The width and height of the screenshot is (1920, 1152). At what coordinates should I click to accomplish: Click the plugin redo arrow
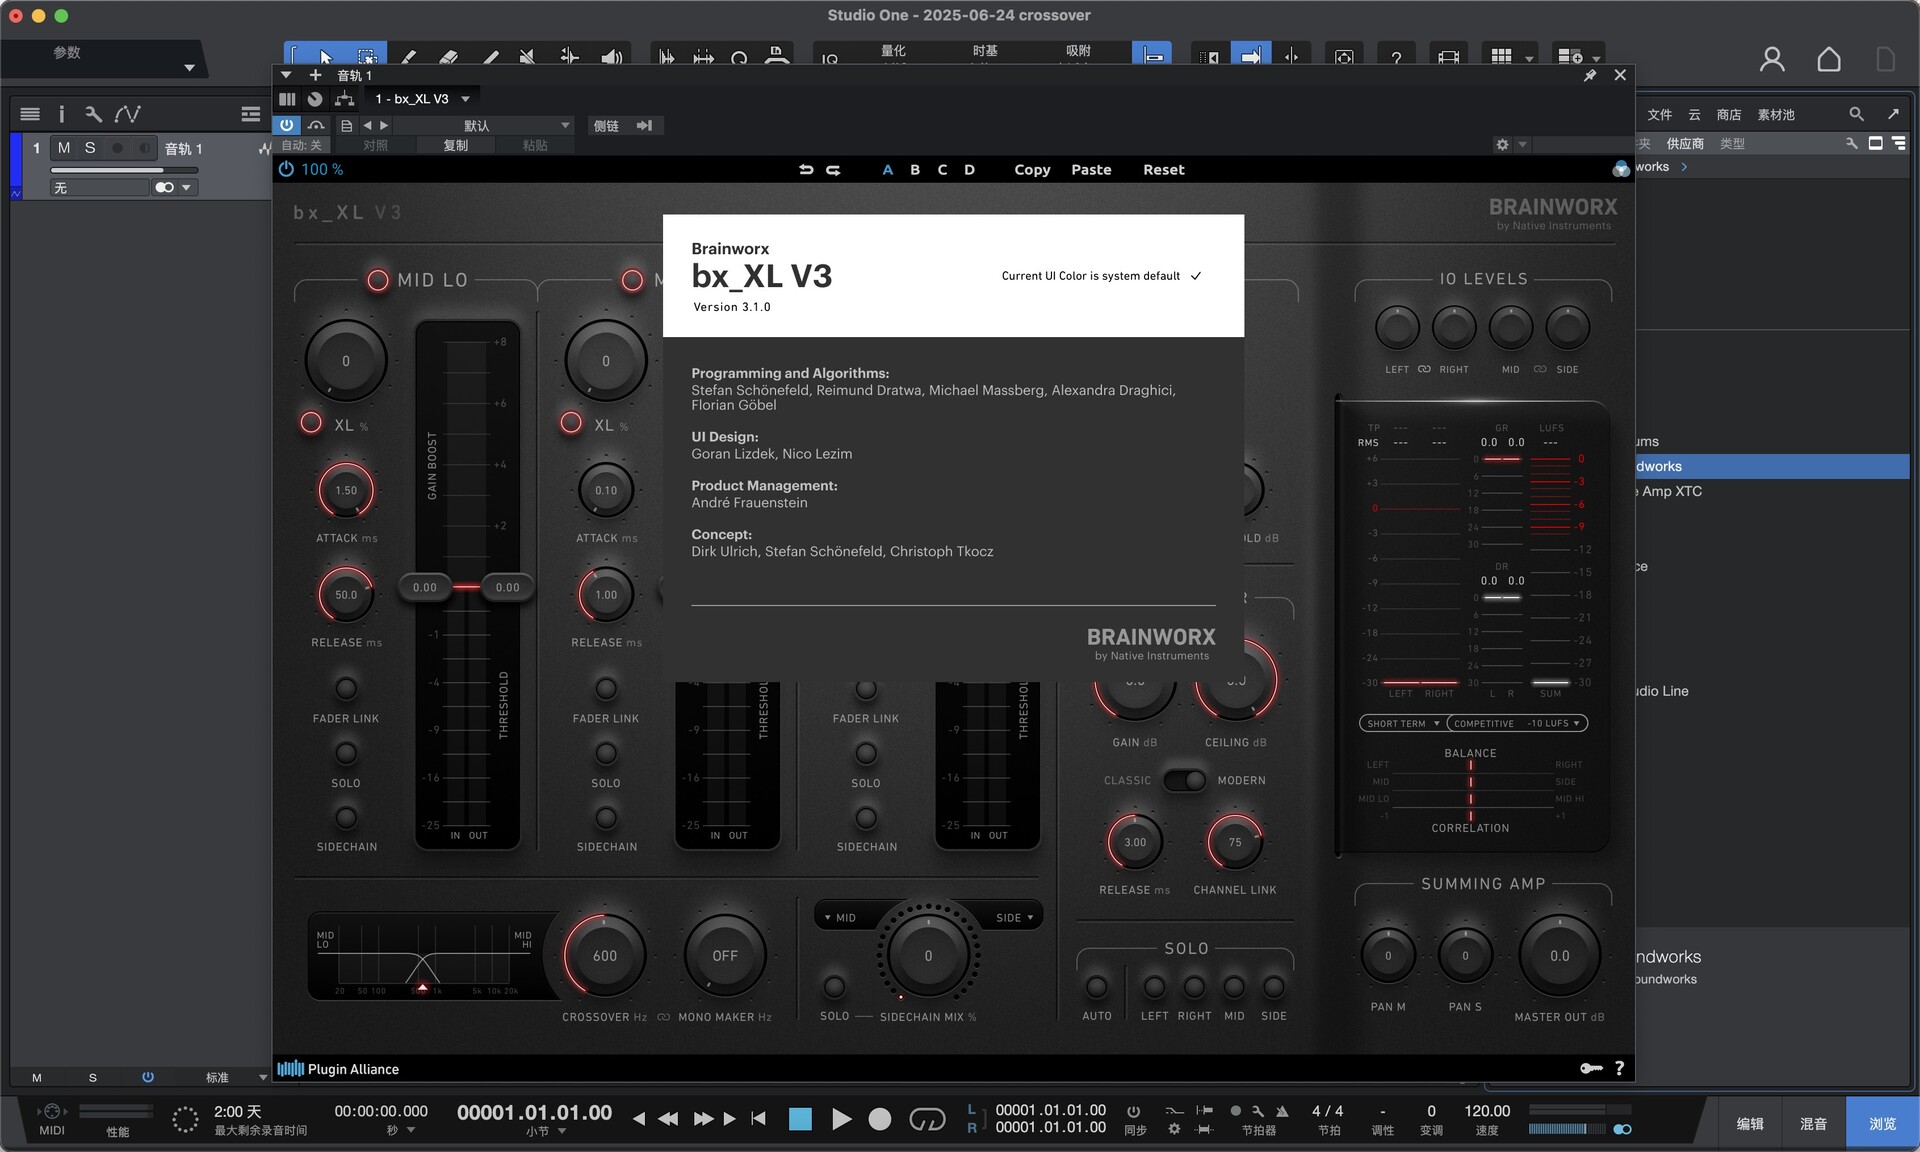[833, 170]
